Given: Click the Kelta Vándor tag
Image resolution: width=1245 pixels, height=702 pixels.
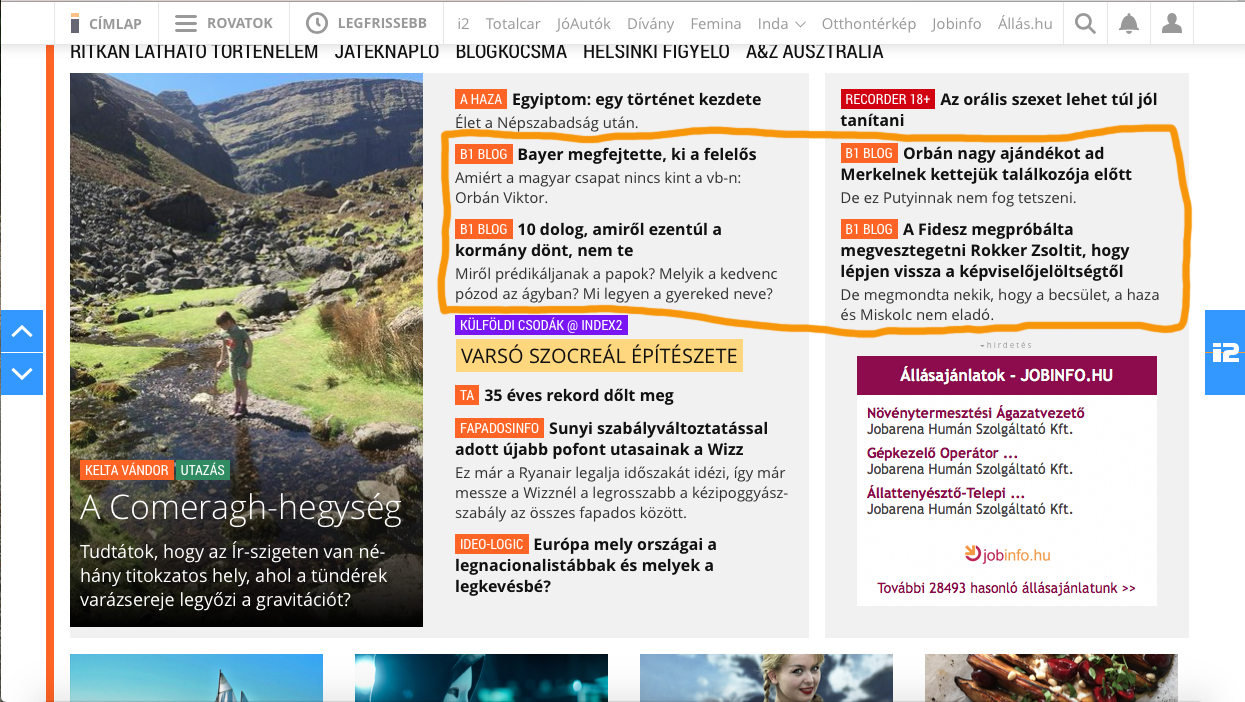Looking at the screenshot, I should pos(127,470).
